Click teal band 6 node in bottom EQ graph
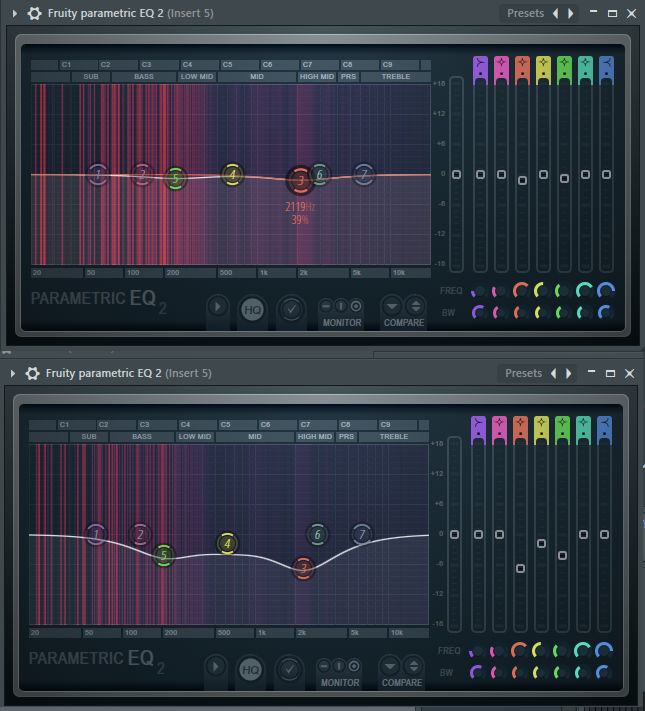The height and width of the screenshot is (711, 645). (318, 535)
